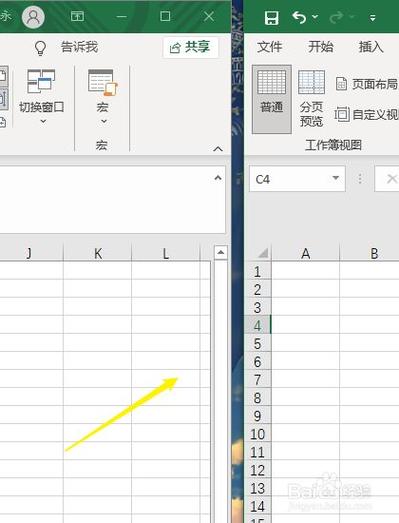Select row 5 header
Screen dimensions: 399x523
click(x=258, y=344)
